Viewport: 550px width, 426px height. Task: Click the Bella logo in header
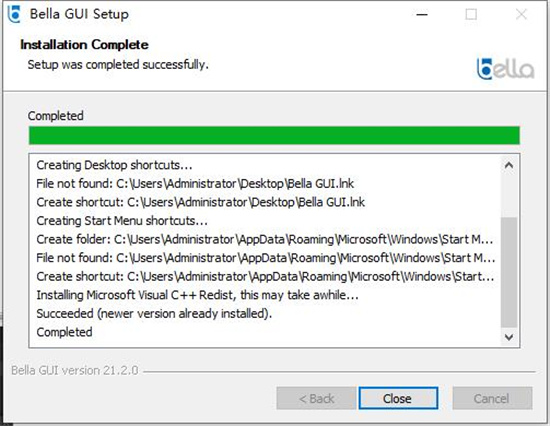[505, 68]
